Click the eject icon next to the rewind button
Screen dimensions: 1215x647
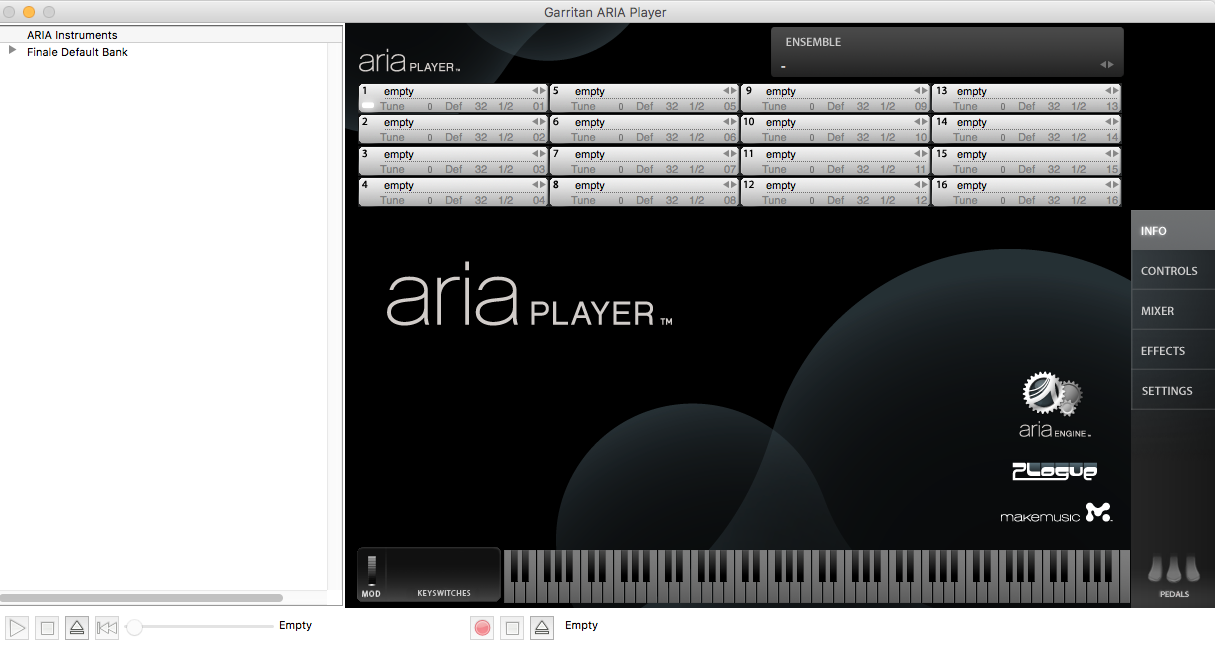[x=77, y=628]
